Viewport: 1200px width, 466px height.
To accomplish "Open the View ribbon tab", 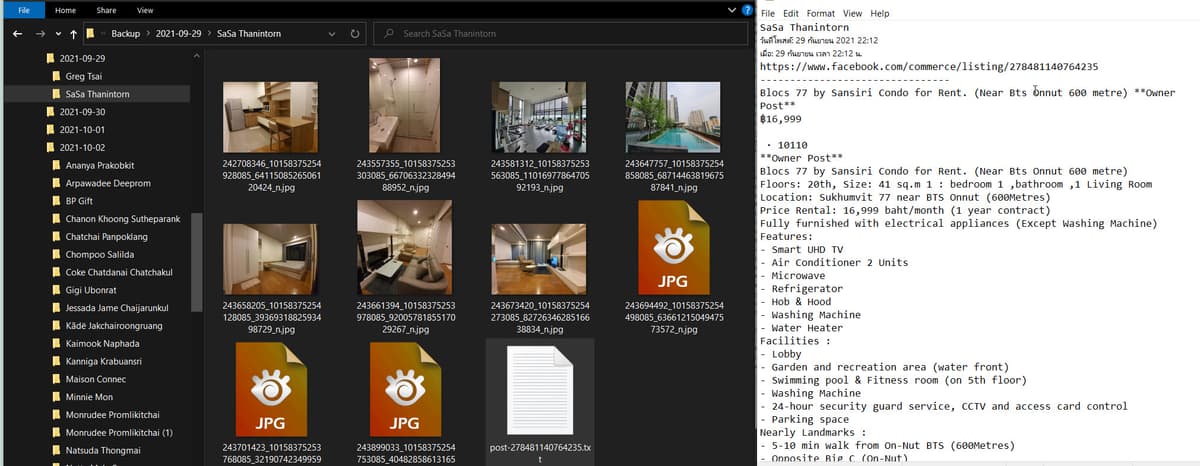I will coord(145,10).
